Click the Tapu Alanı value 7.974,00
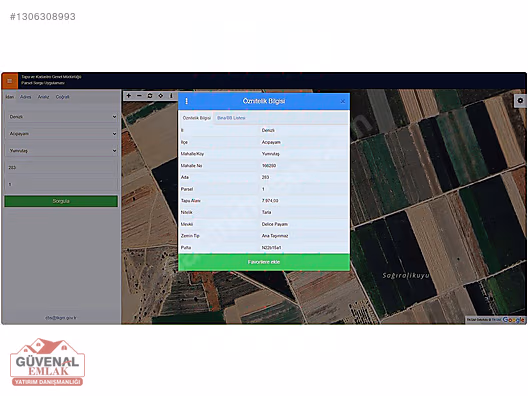The image size is (528, 396). pyautogui.click(x=270, y=201)
